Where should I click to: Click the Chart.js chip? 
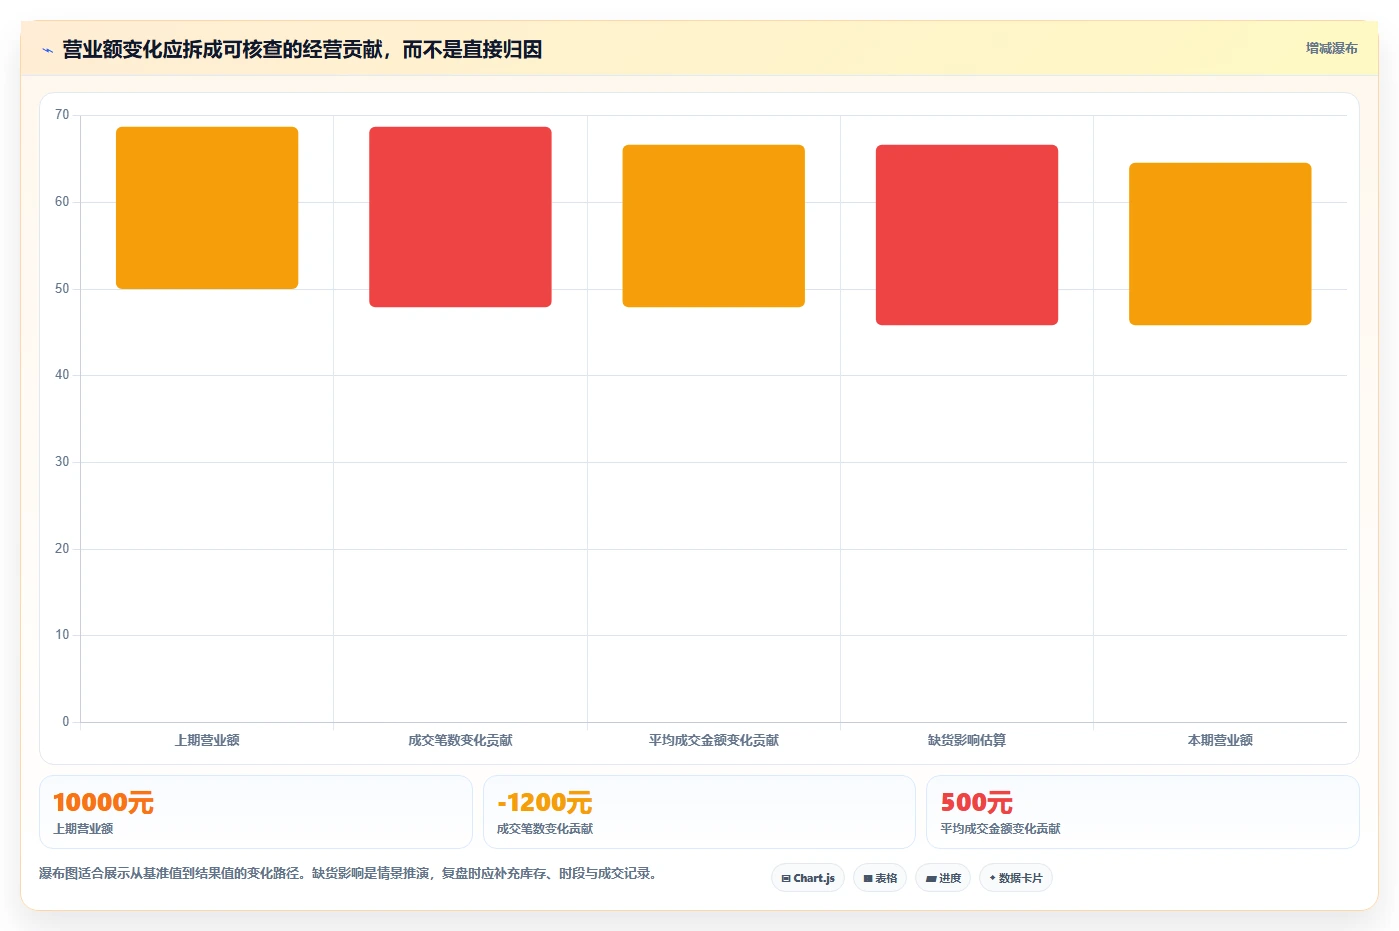pyautogui.click(x=808, y=878)
